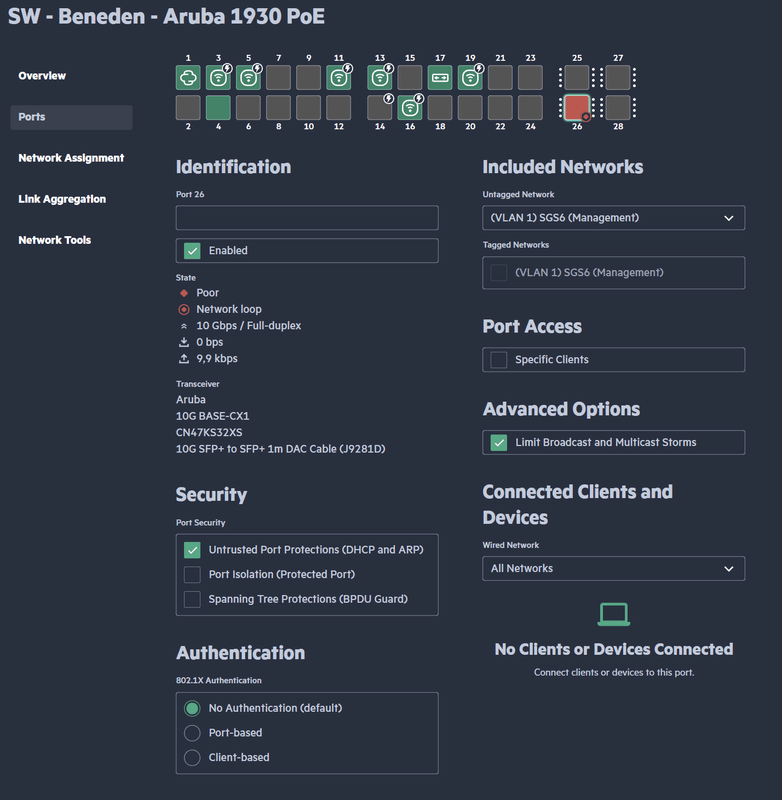Click the Port 26 name input field

coord(307,218)
